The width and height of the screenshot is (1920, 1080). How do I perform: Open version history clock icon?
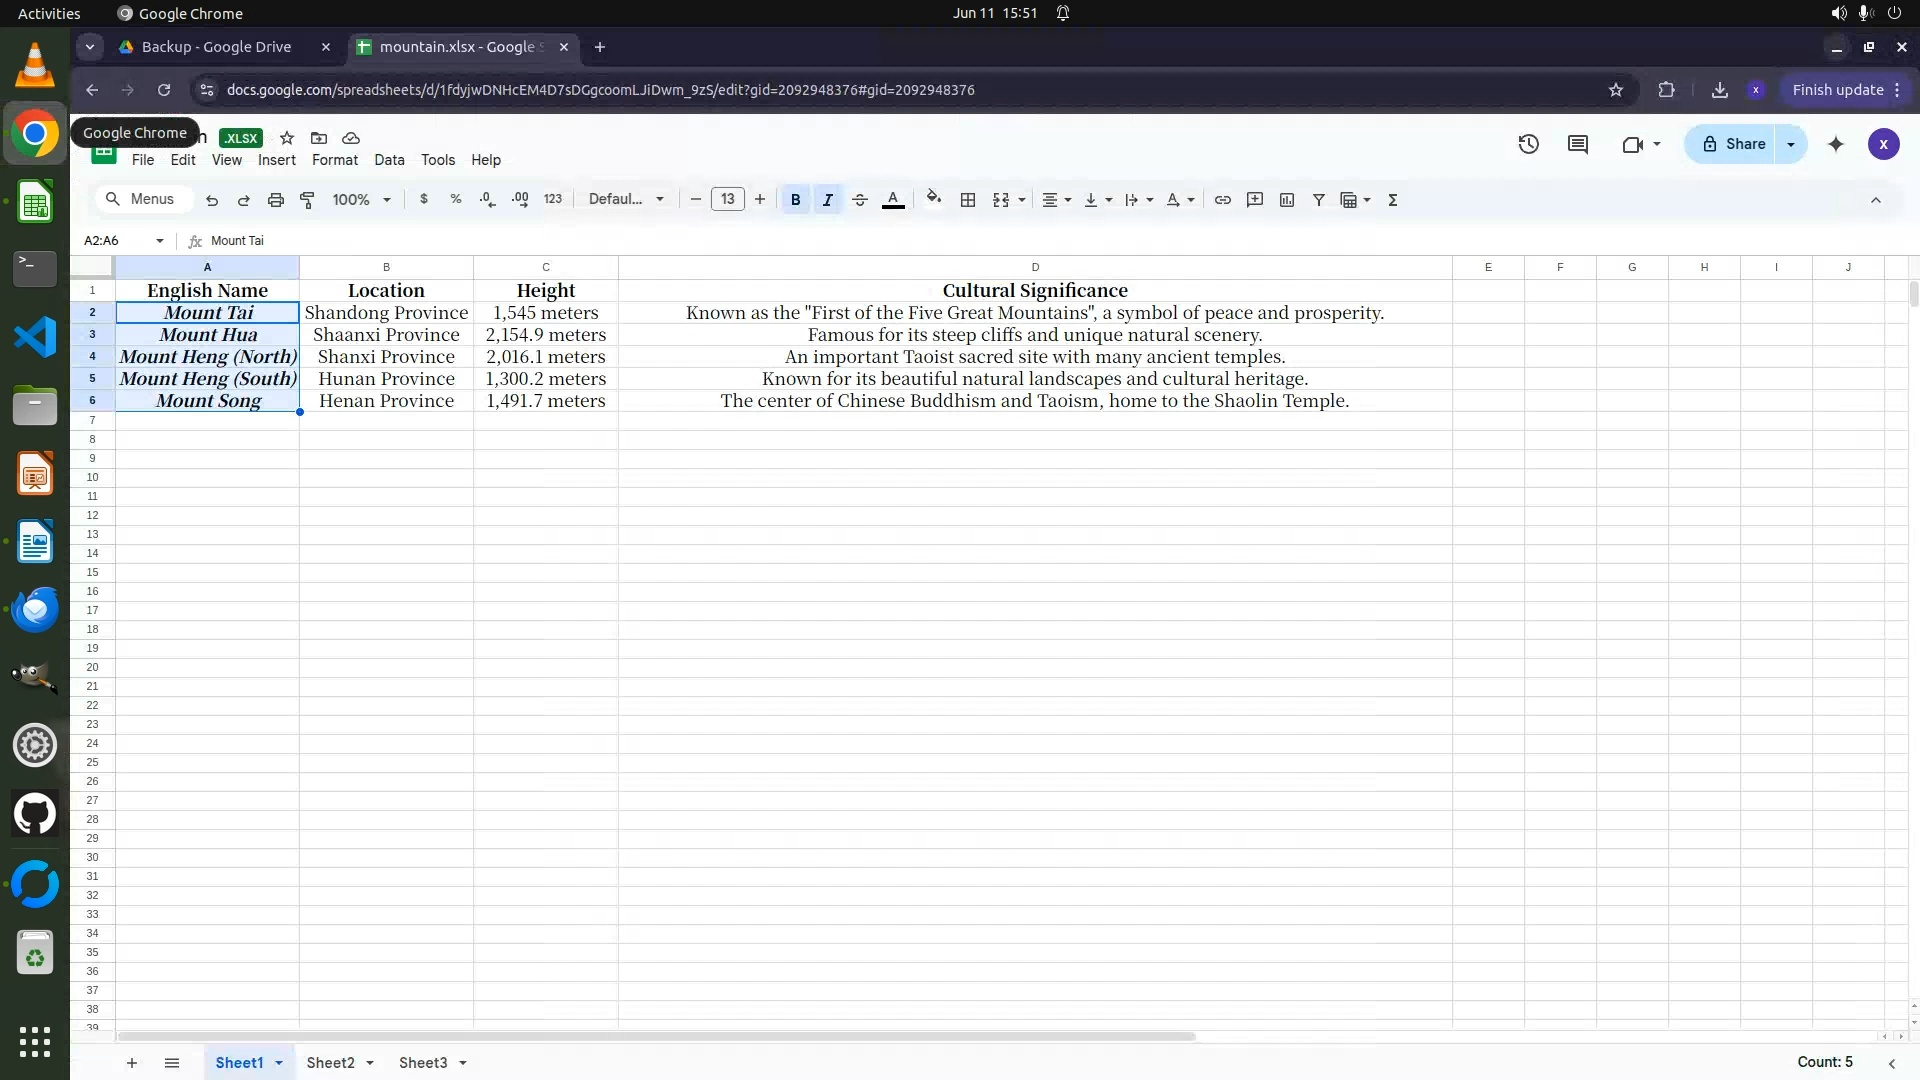point(1528,144)
